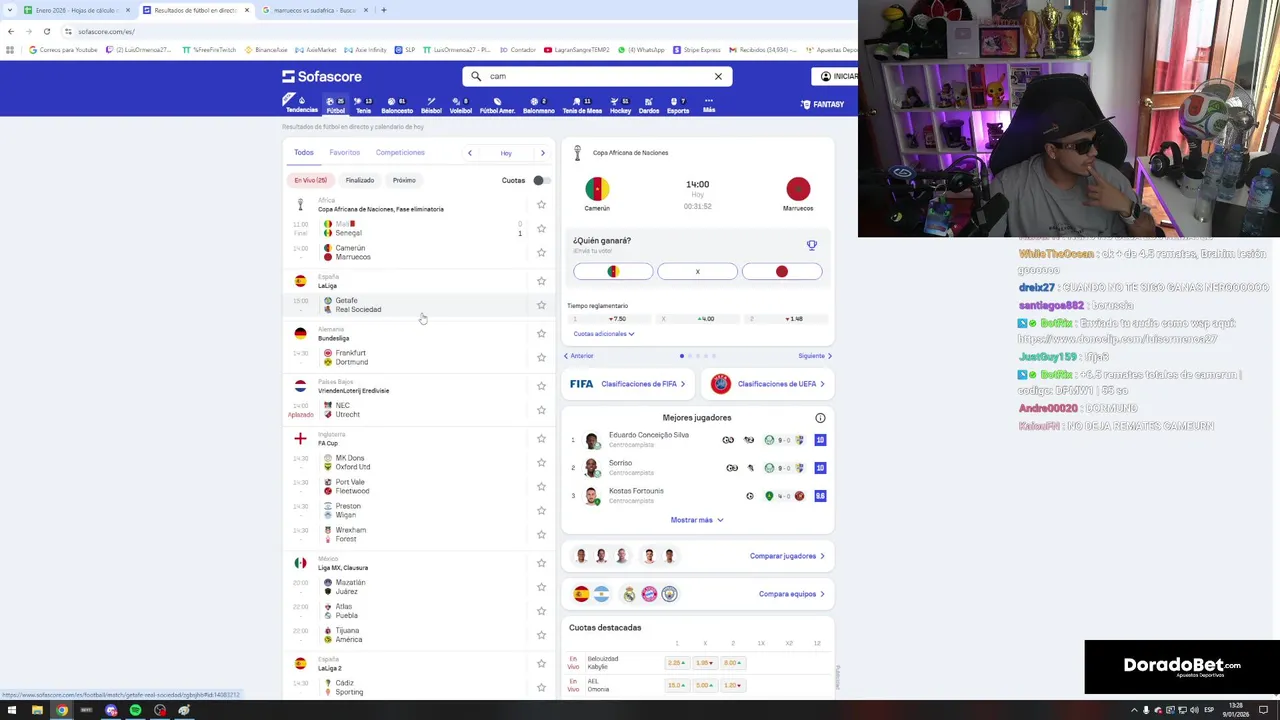Screen dimensions: 1280x720
Task: Click the Camerún team flag
Action: [597, 189]
